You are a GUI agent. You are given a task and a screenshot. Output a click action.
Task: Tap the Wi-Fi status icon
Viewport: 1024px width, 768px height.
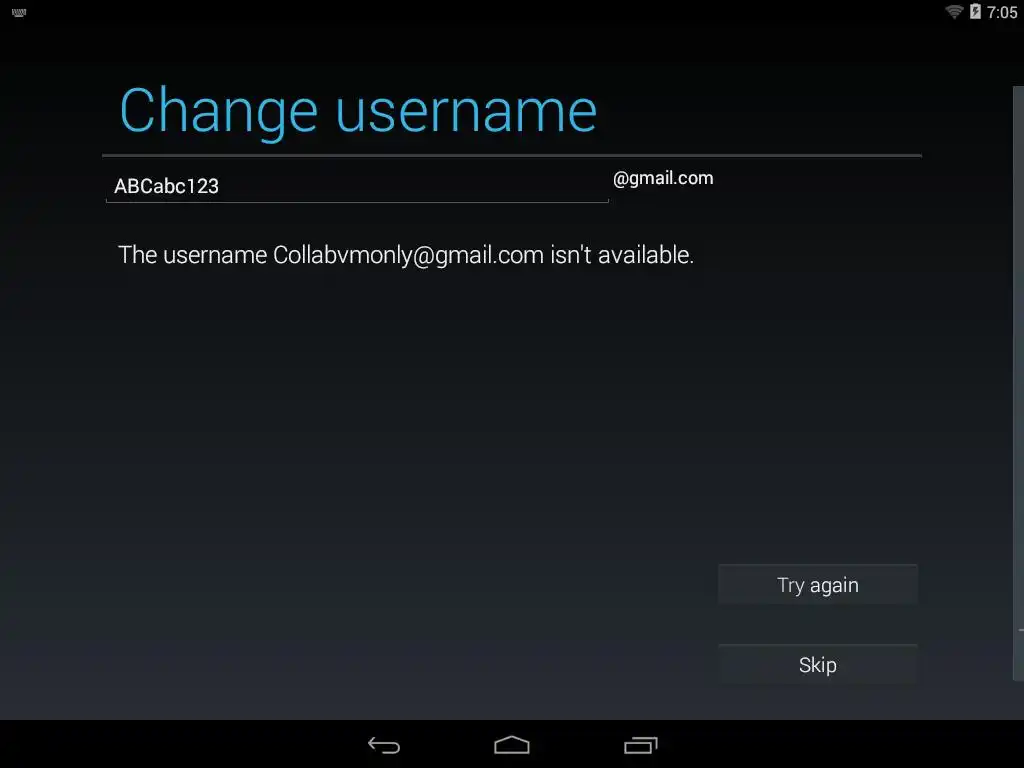pyautogui.click(x=954, y=11)
